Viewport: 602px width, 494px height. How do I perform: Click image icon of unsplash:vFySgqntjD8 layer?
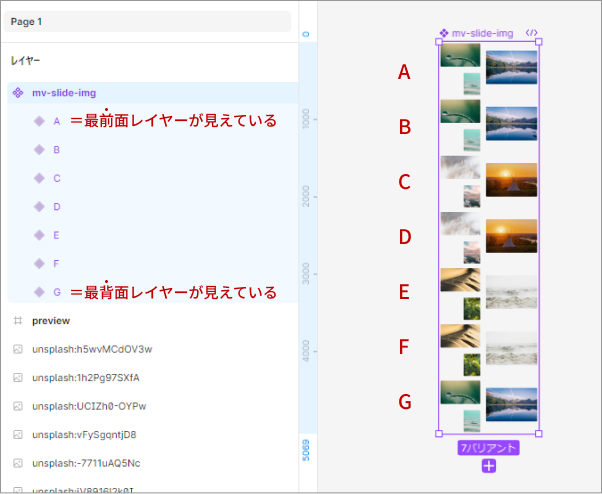pos(17,435)
